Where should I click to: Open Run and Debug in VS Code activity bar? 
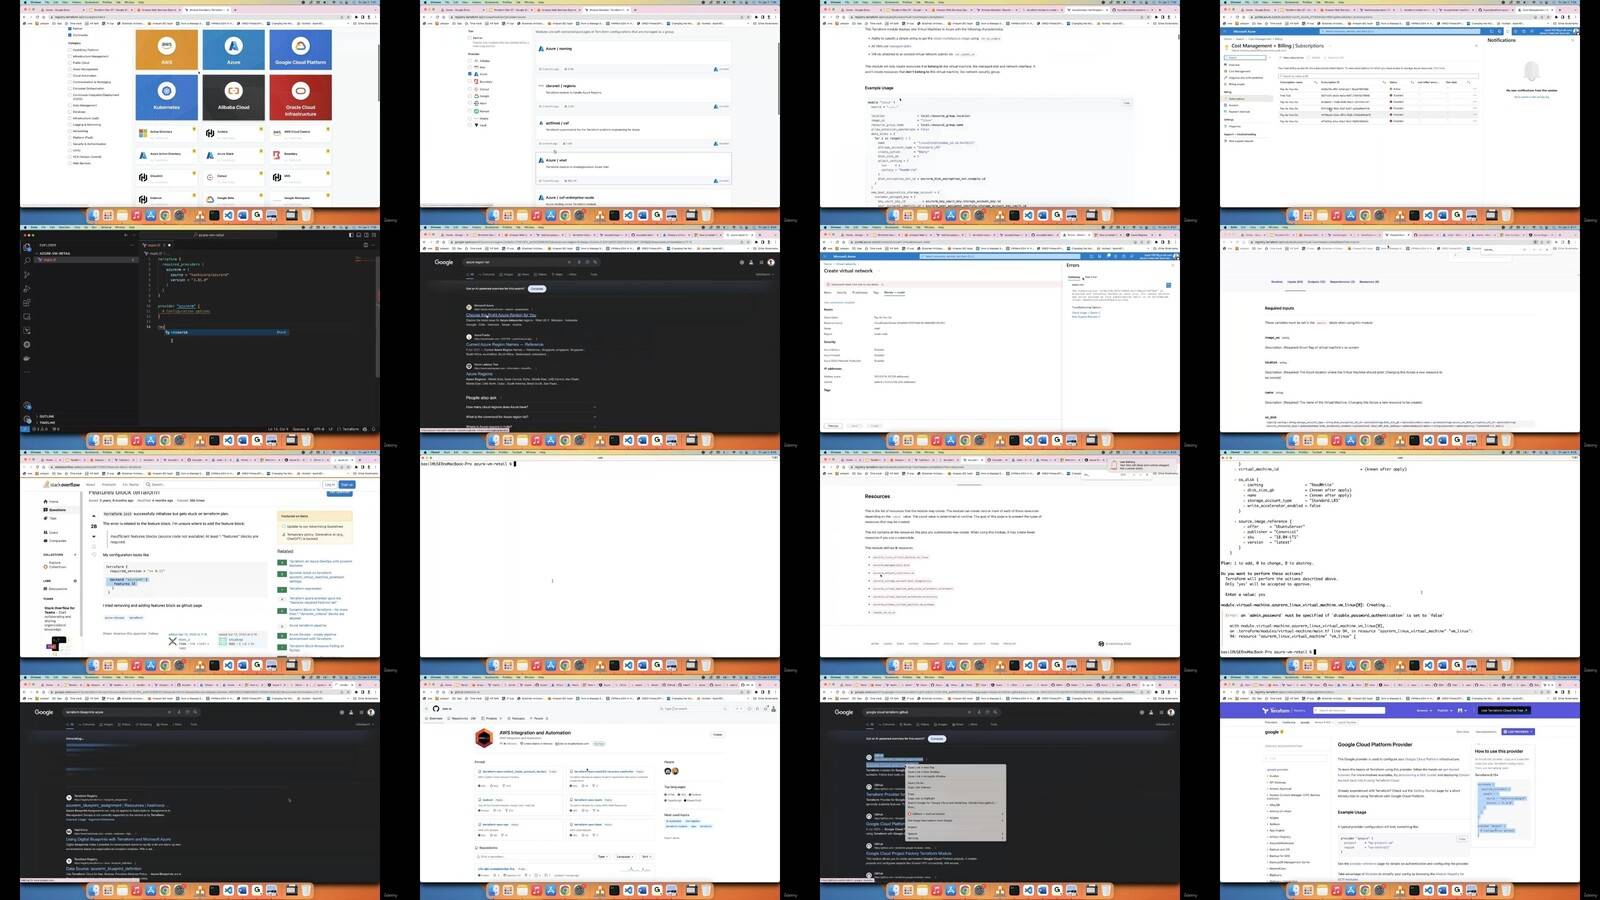(27, 289)
